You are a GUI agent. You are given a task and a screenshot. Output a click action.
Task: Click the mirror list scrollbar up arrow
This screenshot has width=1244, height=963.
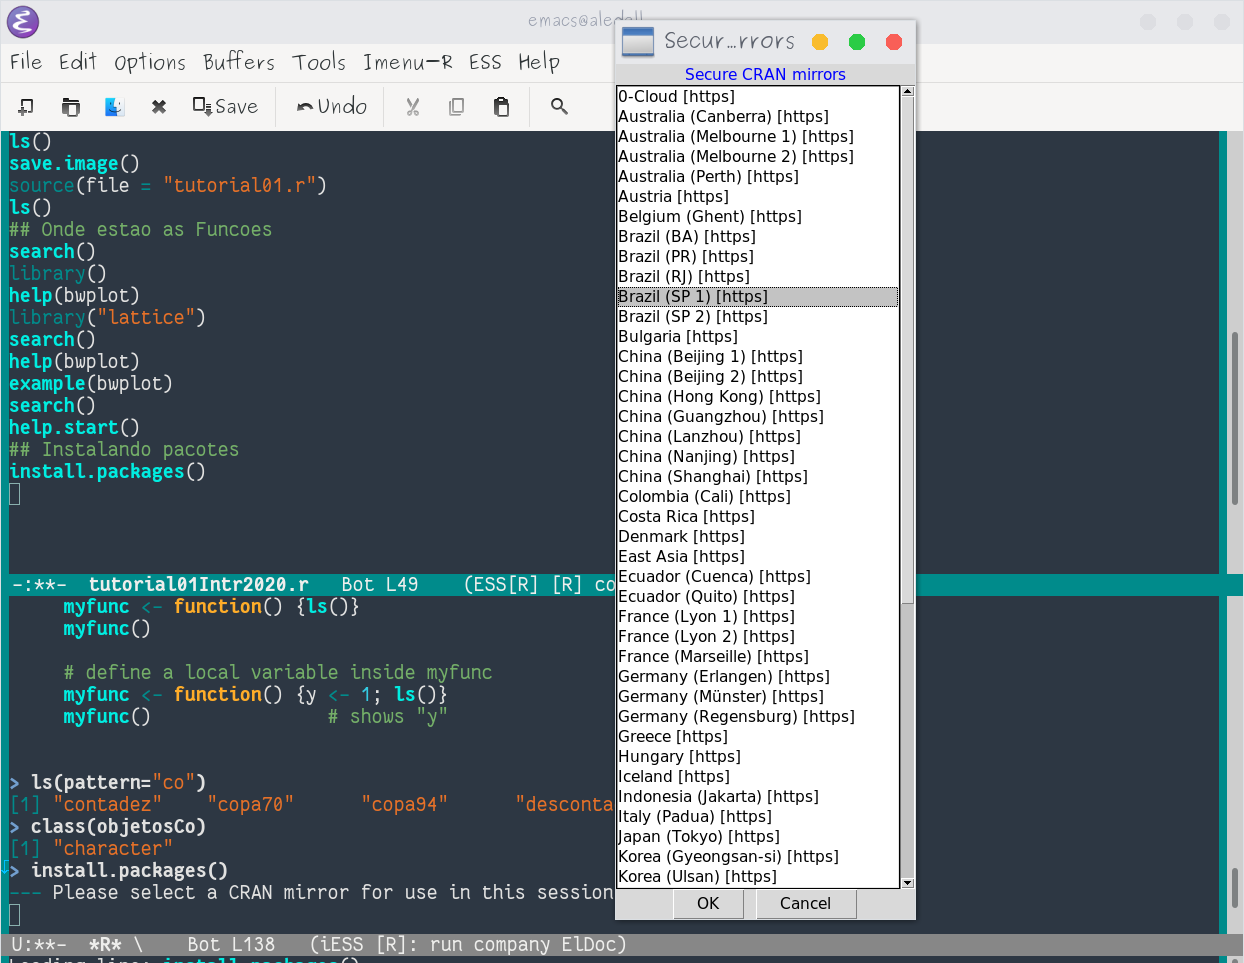907,92
